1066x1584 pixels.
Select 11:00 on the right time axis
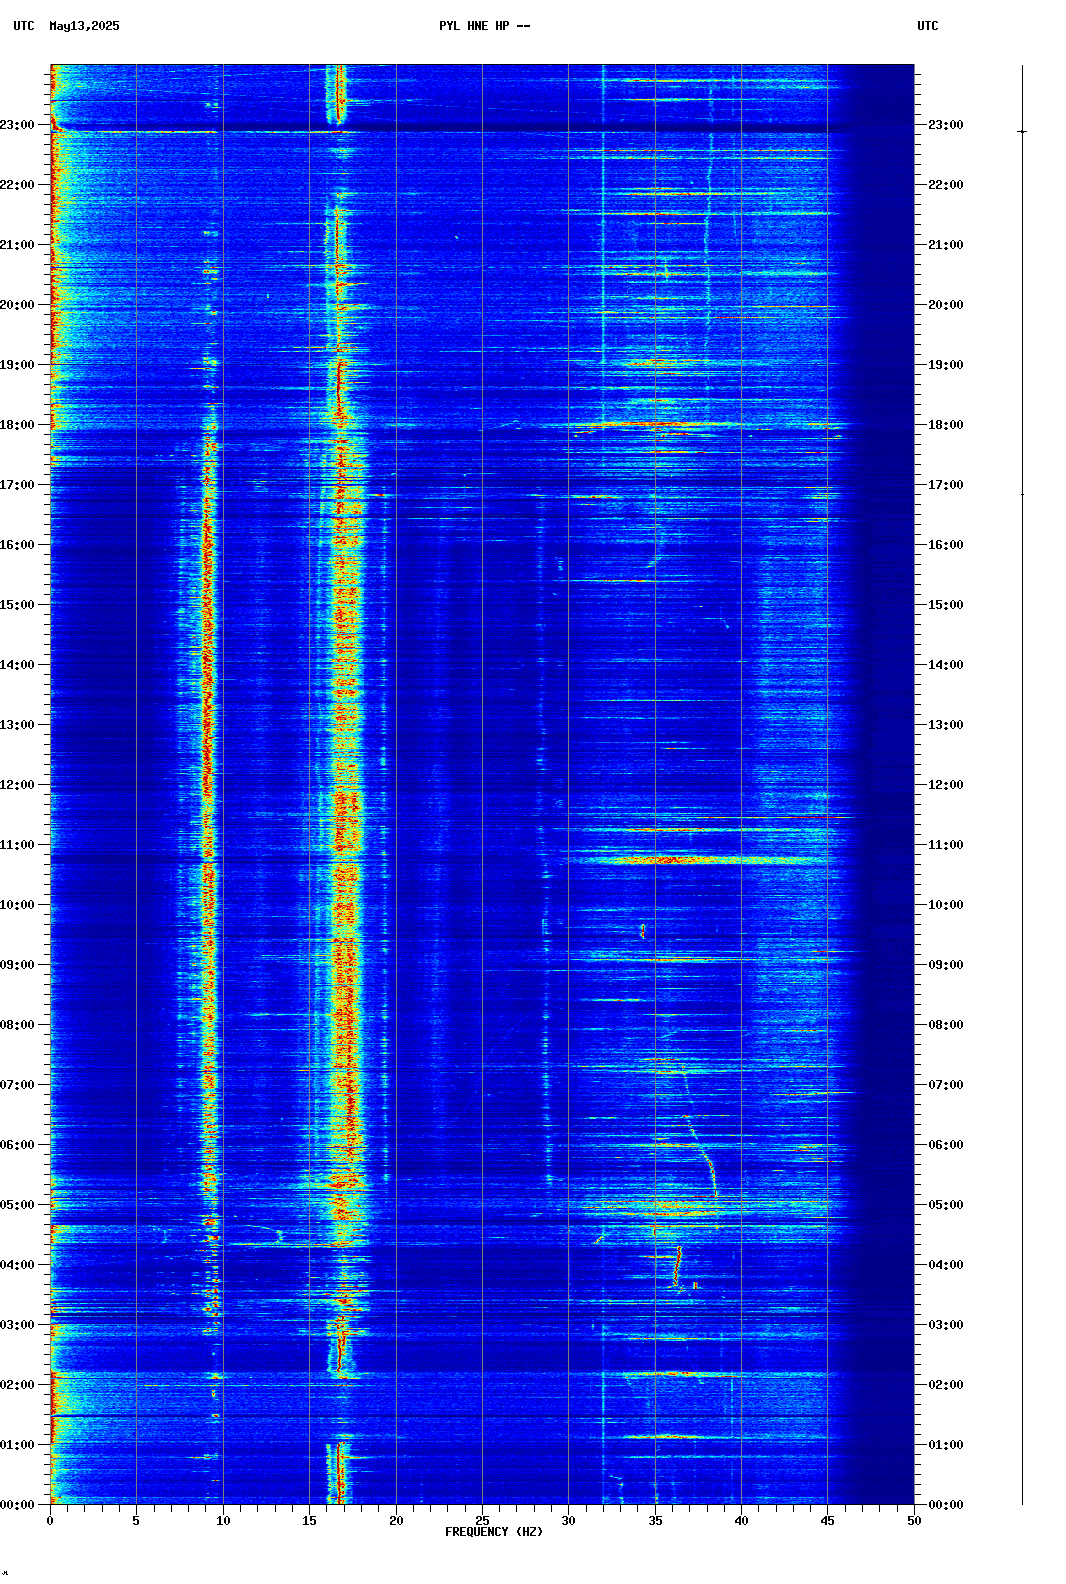[x=946, y=845]
